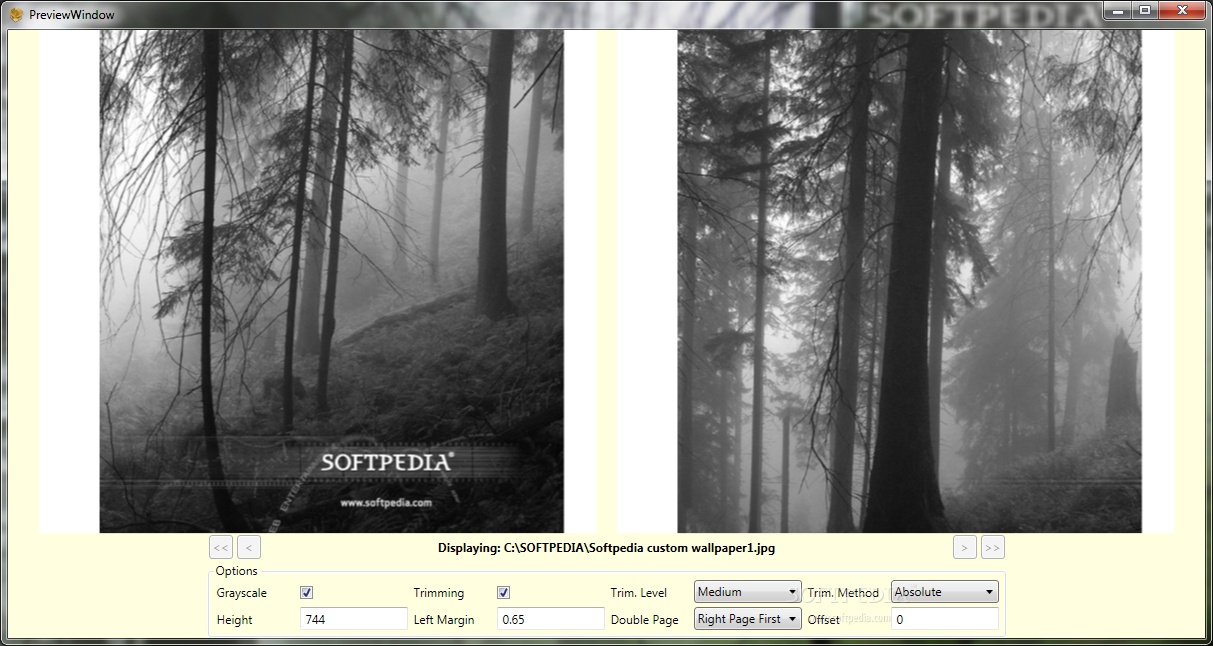Click the Displaying file path text

click(606, 548)
